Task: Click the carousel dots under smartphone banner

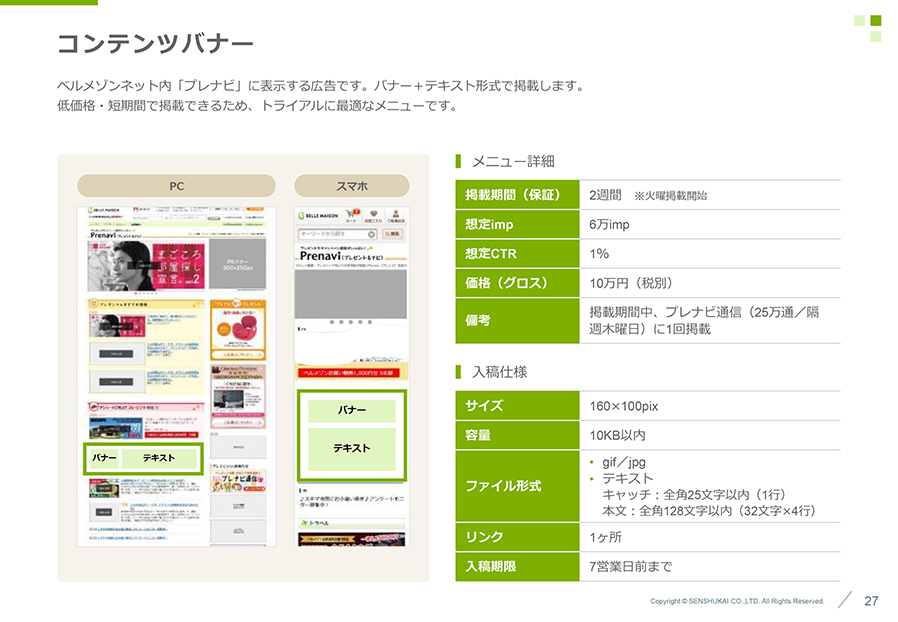Action: [351, 322]
